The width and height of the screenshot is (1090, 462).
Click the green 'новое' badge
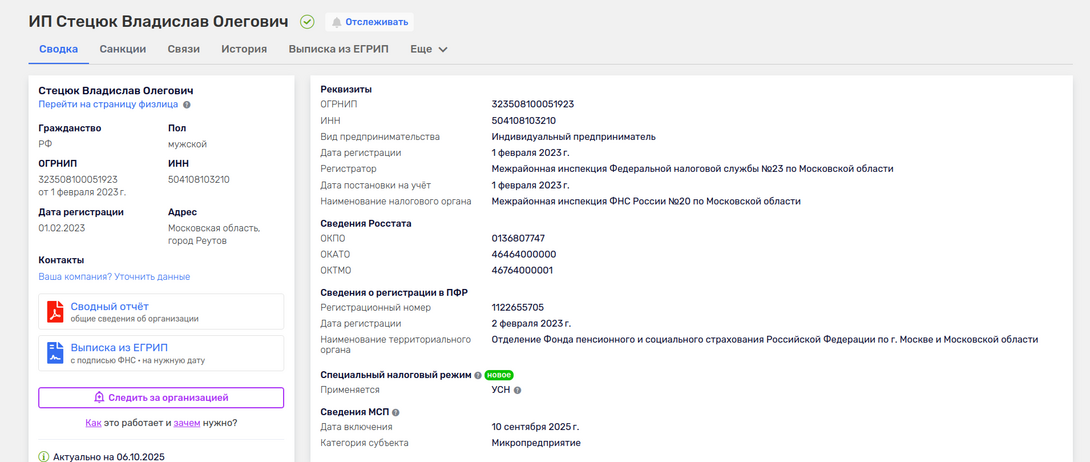[x=499, y=375]
